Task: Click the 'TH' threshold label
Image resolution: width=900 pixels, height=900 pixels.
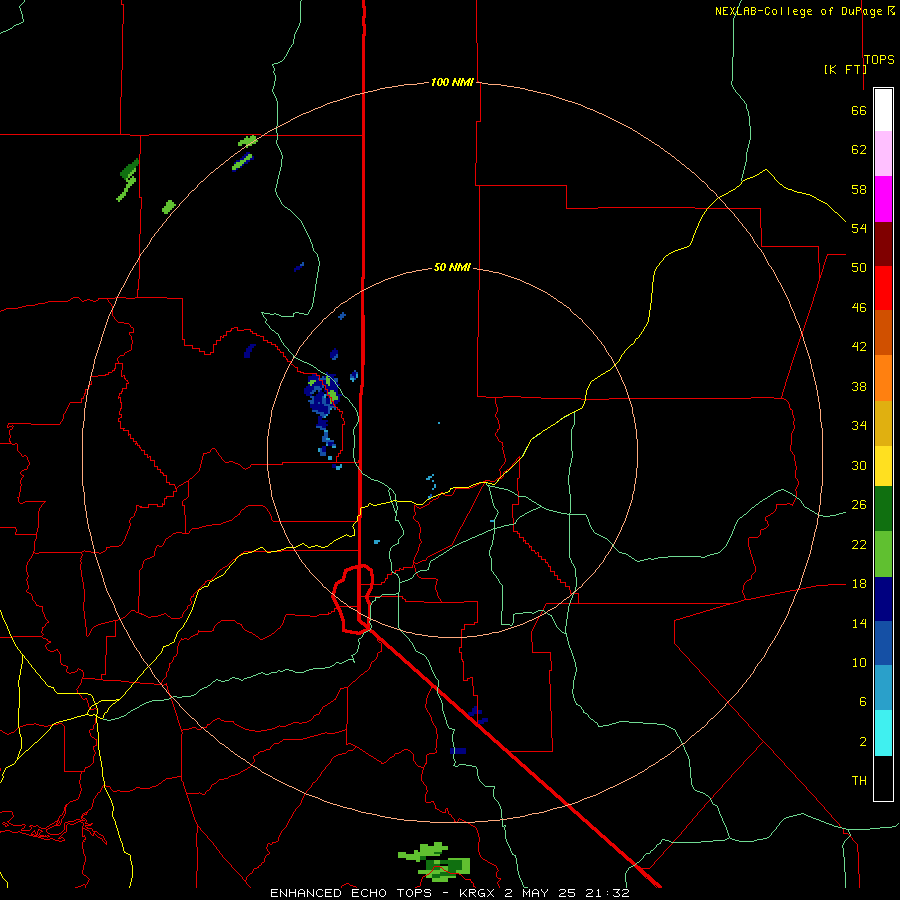Action: coord(859,781)
